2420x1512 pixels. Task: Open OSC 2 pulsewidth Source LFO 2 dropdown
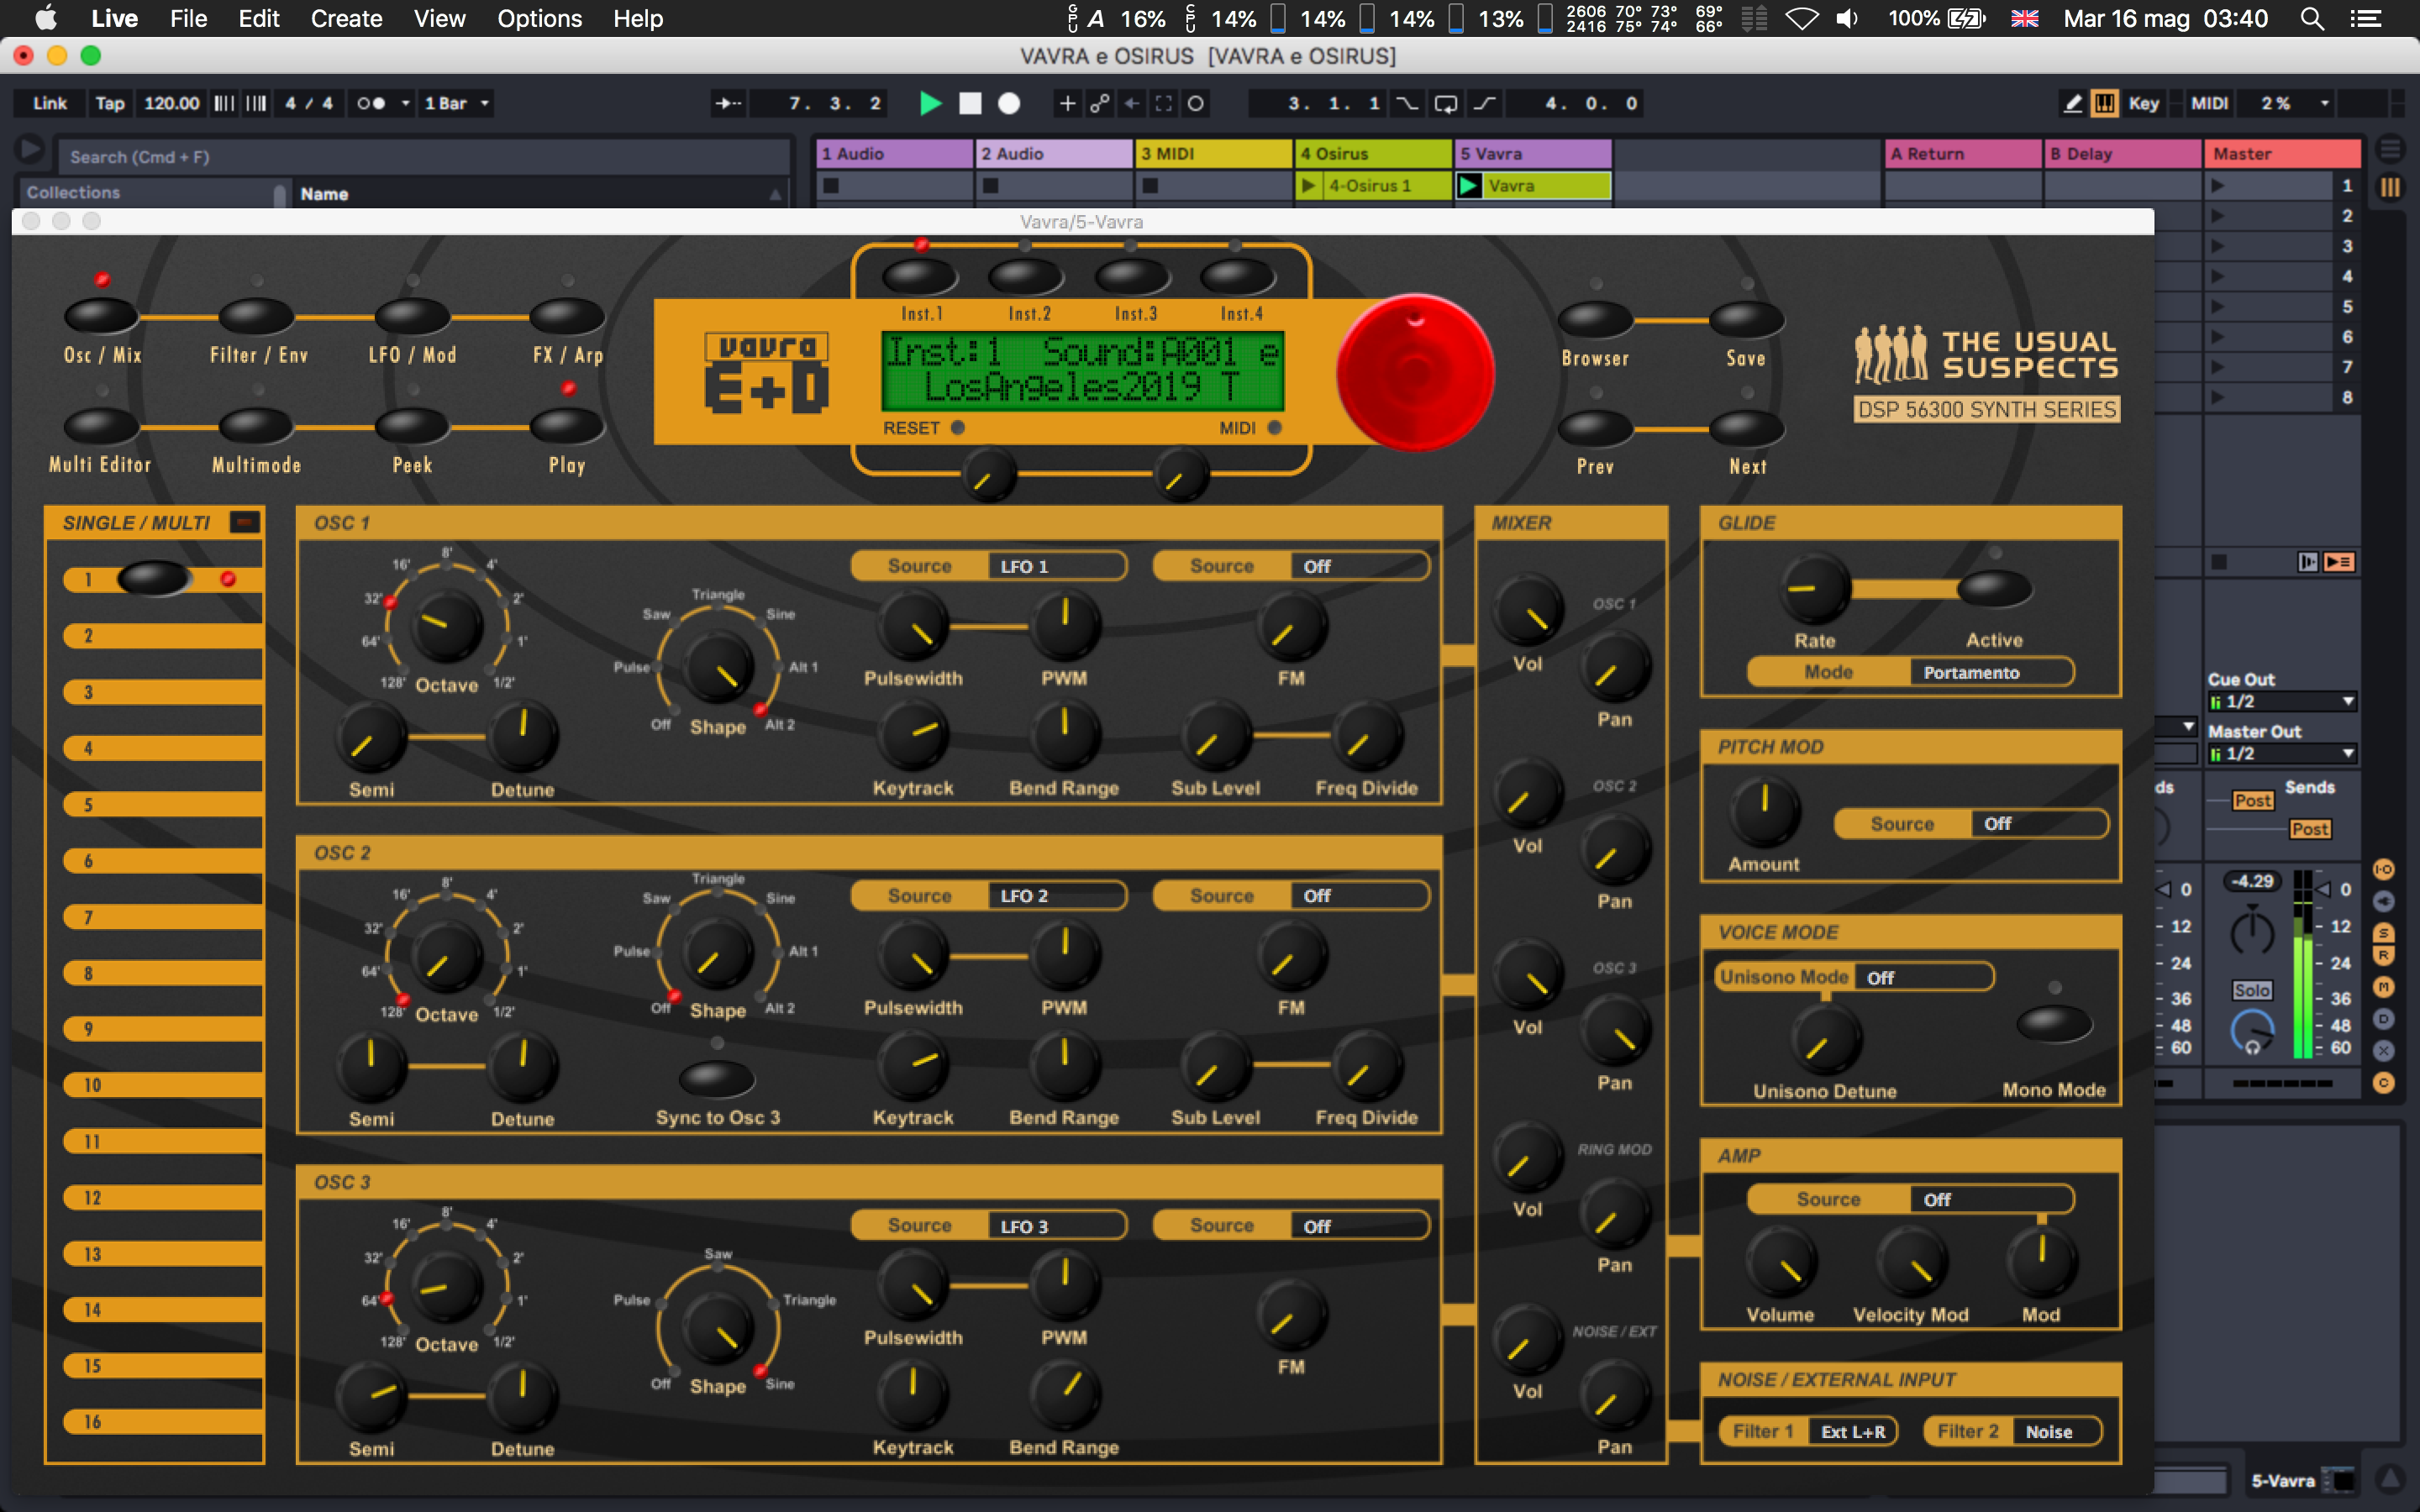point(1058,896)
